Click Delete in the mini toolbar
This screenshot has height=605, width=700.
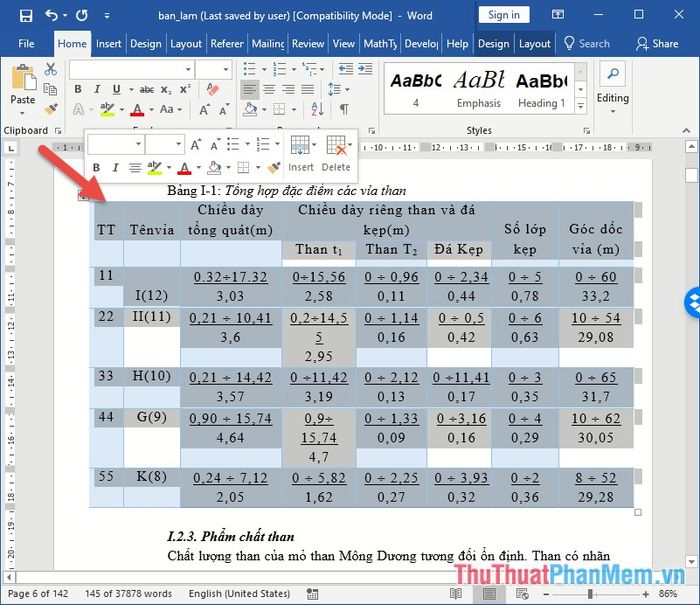tap(337, 154)
